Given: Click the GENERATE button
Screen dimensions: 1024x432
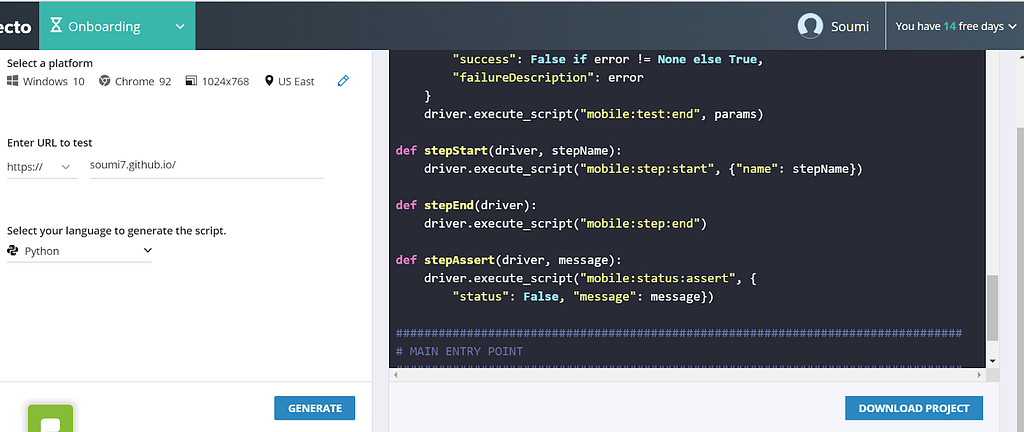Looking at the screenshot, I should point(315,408).
